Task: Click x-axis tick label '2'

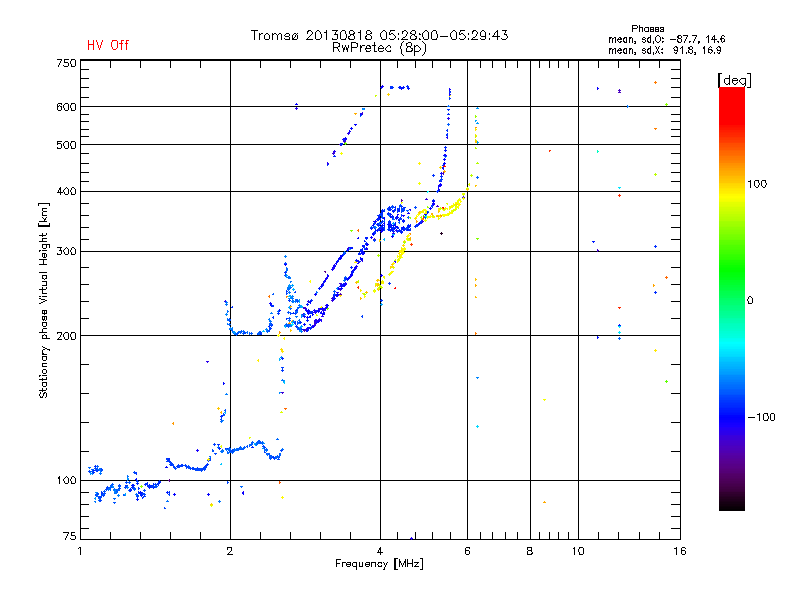Action: point(230,551)
